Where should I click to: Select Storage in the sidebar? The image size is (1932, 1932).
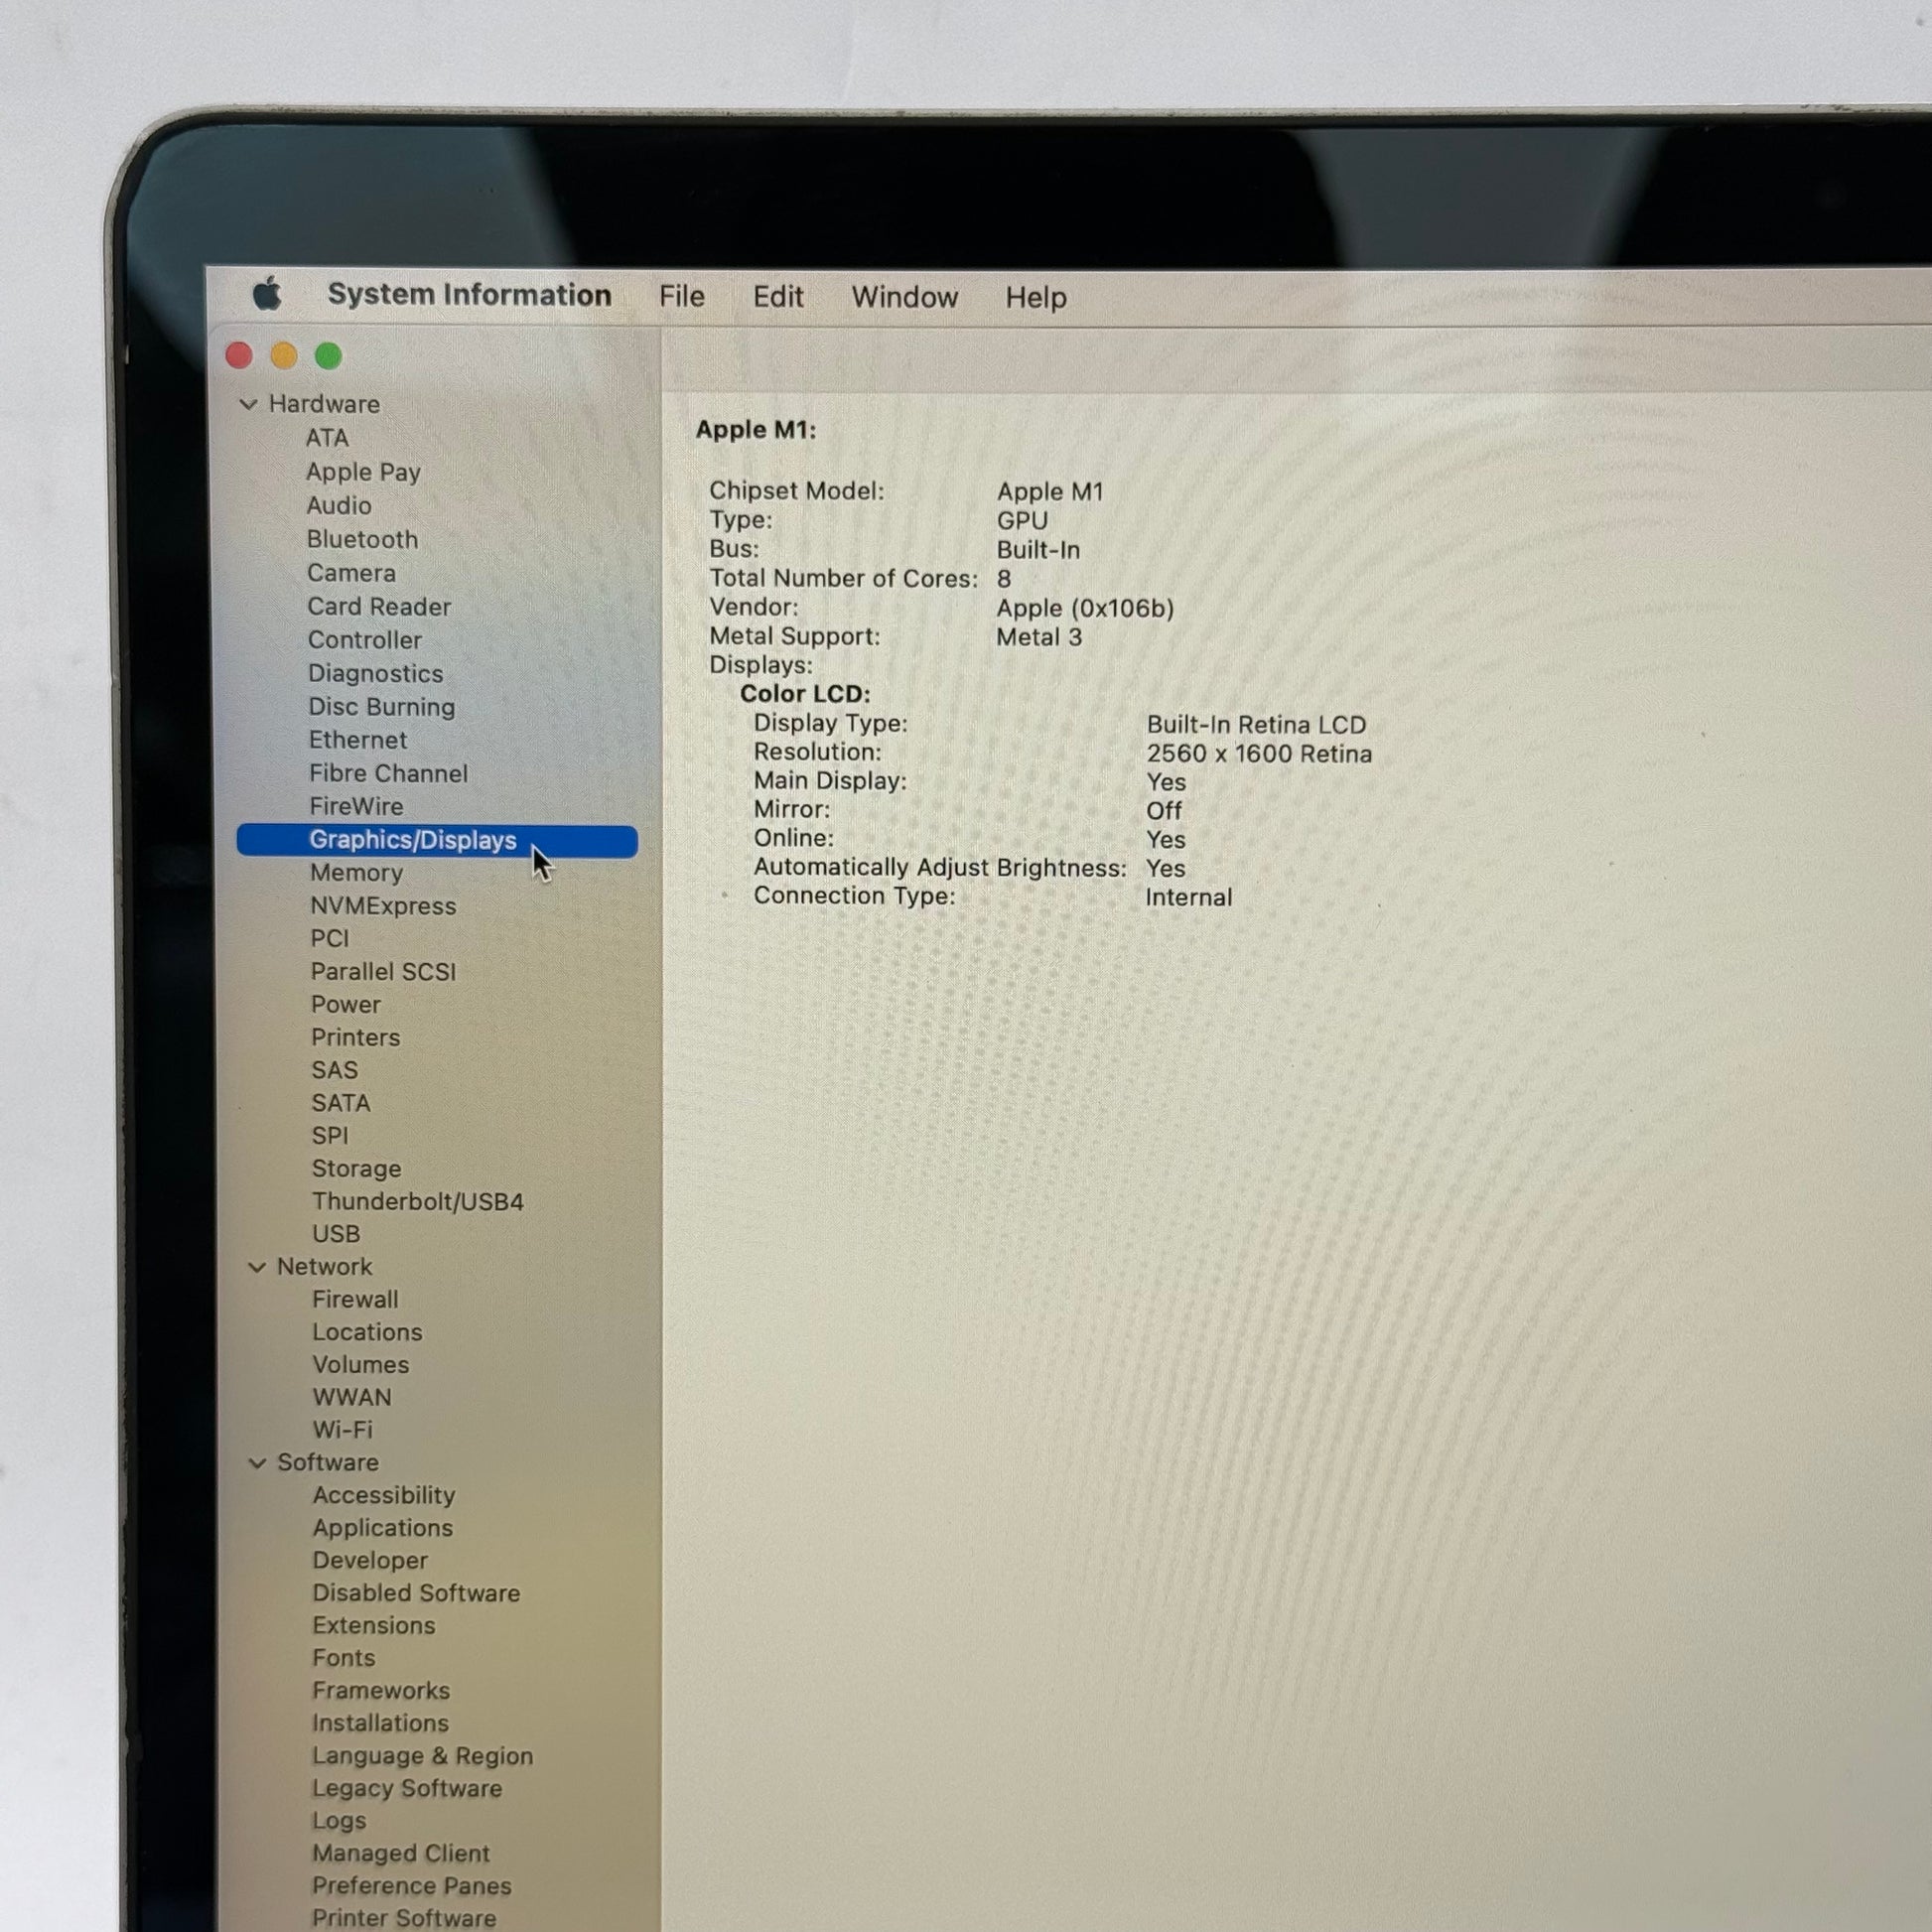[356, 1169]
